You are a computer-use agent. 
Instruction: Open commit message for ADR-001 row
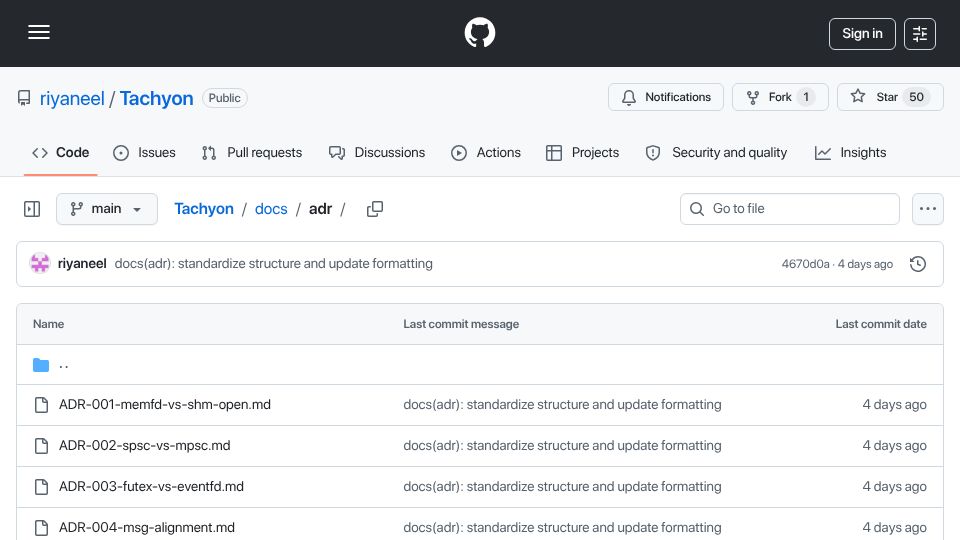(x=562, y=405)
